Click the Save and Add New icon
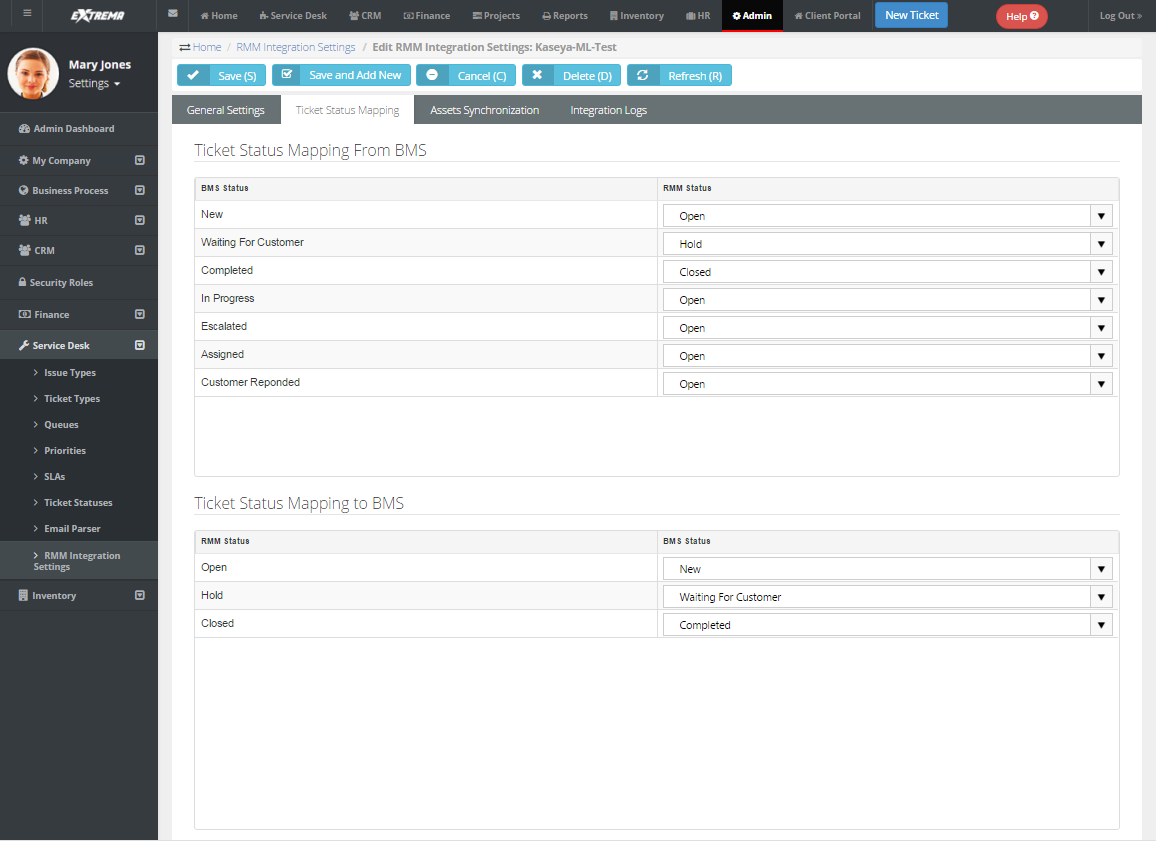 (287, 74)
